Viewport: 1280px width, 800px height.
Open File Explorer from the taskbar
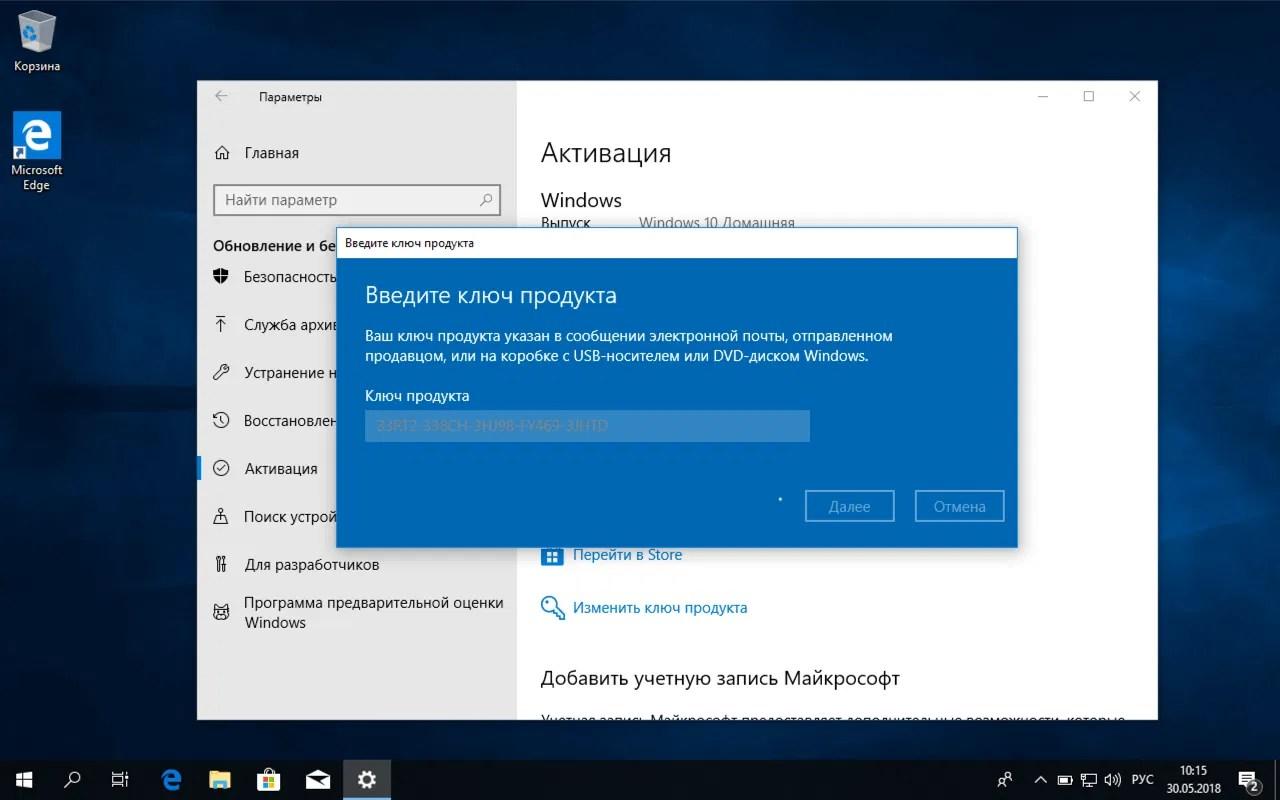[220, 779]
